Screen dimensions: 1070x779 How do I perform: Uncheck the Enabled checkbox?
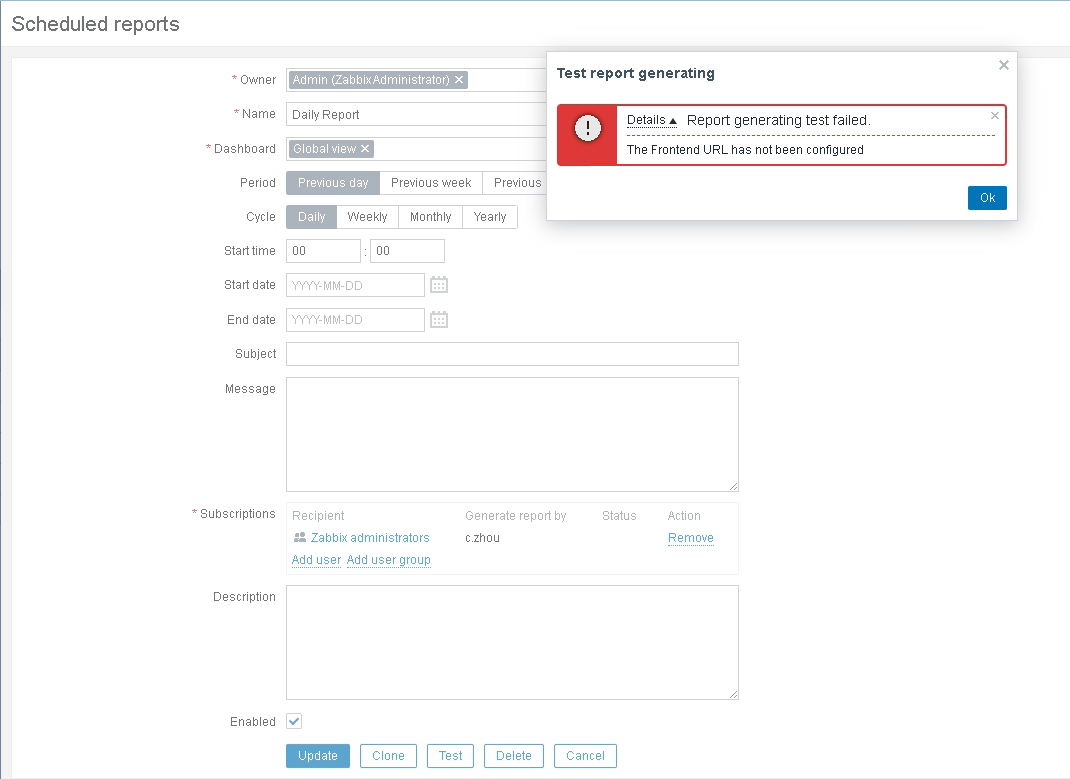pos(294,721)
